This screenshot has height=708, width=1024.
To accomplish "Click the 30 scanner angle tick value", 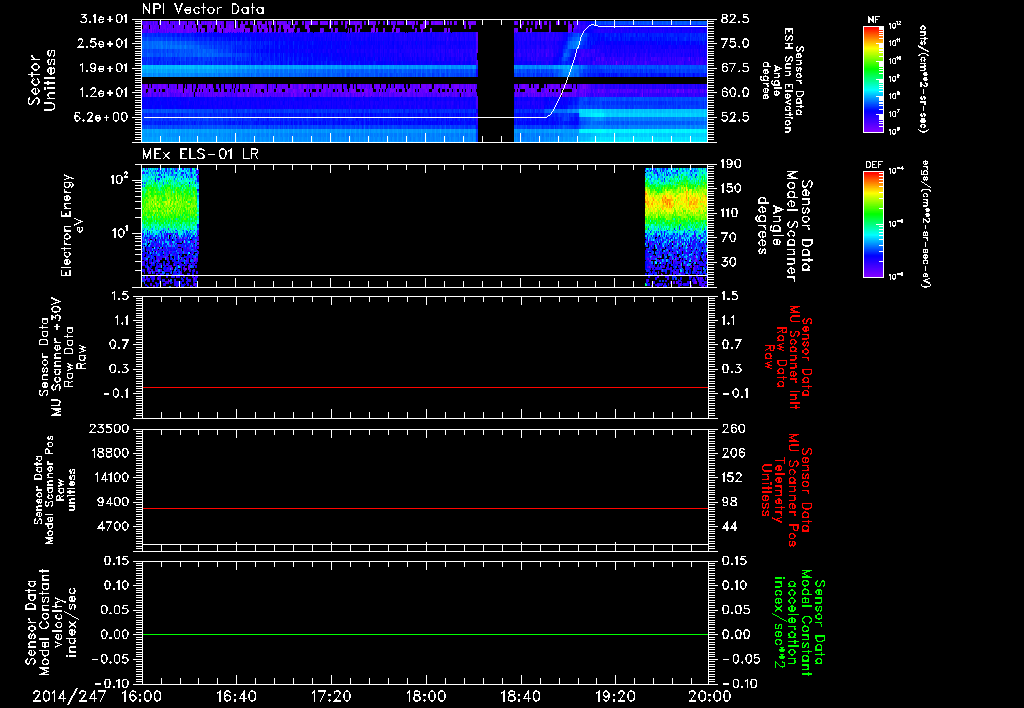I will coord(729,262).
